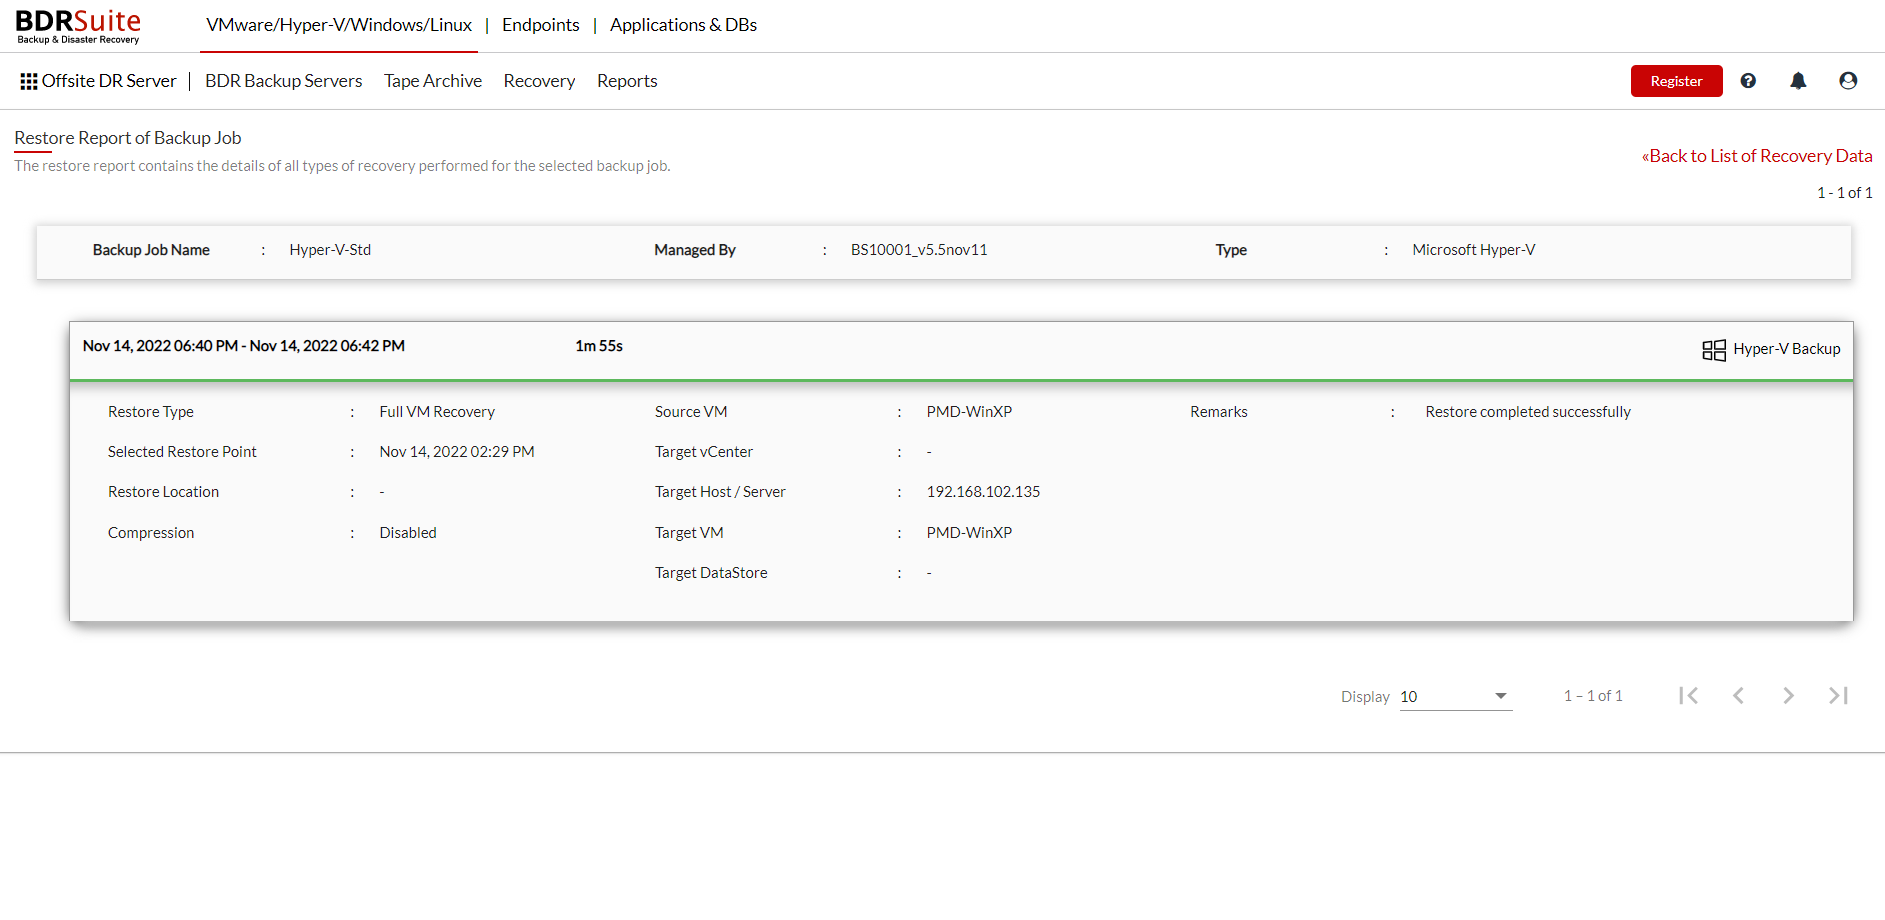The image size is (1885, 920).
Task: Click the Compression Disabled value
Action: 408,533
